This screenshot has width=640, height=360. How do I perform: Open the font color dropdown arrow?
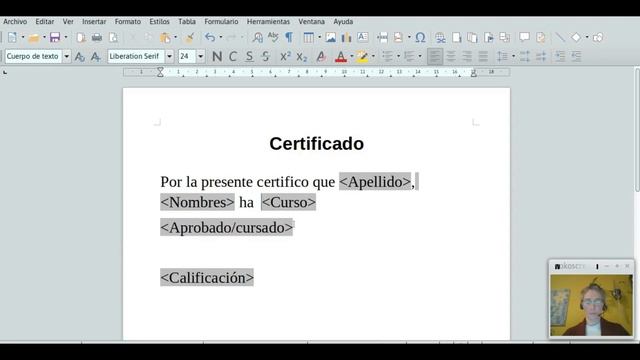point(352,56)
